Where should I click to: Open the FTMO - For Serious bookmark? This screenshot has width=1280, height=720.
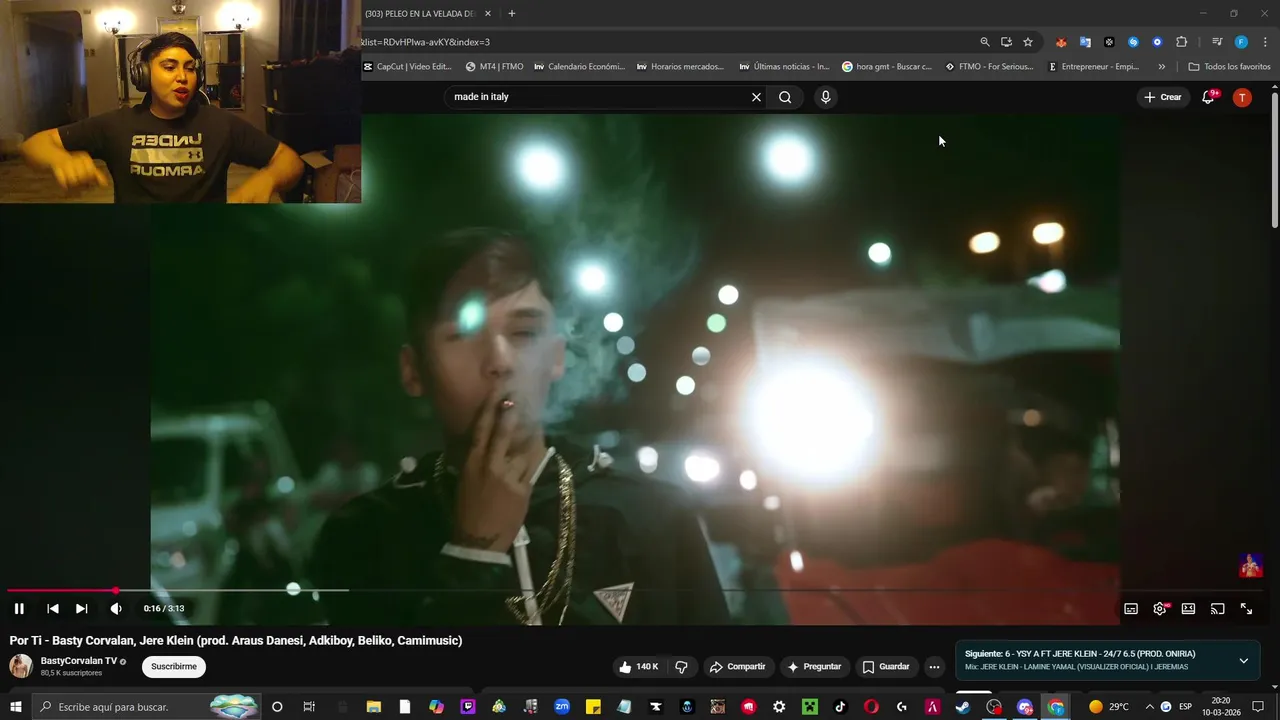[x=990, y=67]
